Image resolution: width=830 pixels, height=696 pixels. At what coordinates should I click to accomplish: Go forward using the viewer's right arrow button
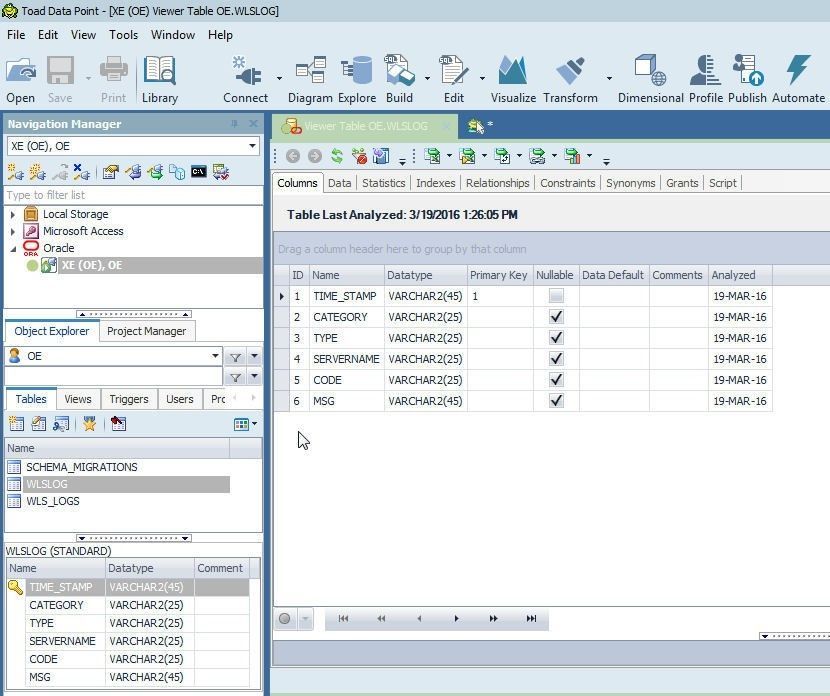[315, 156]
